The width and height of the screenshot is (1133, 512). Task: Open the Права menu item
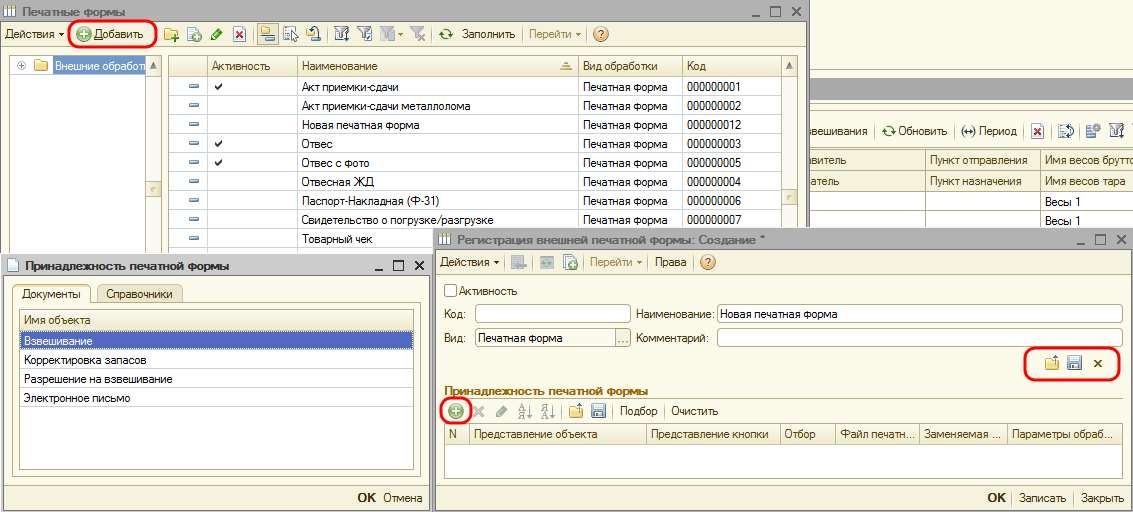(670, 262)
